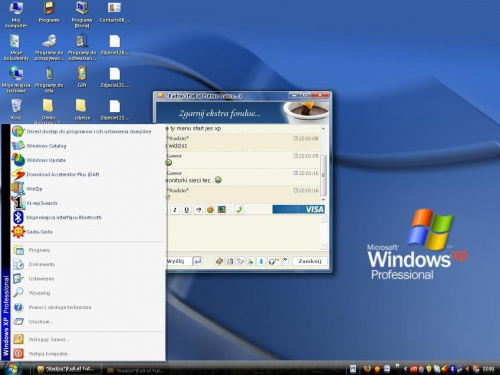The height and width of the screenshot is (375, 500).
Task: Click the brown package icon in chat bottom toolbar
Action: [219, 261]
